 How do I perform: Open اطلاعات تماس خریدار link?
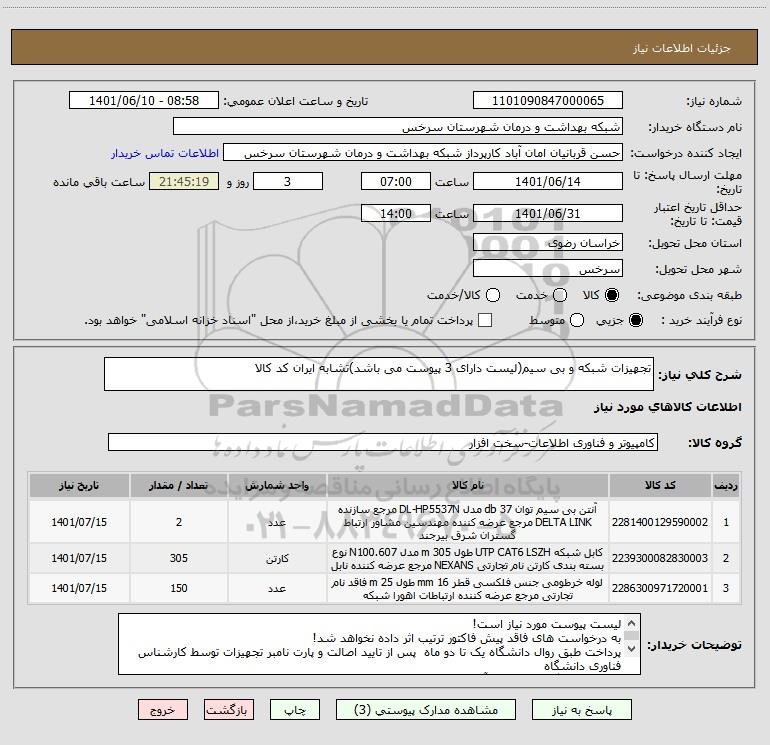165,153
